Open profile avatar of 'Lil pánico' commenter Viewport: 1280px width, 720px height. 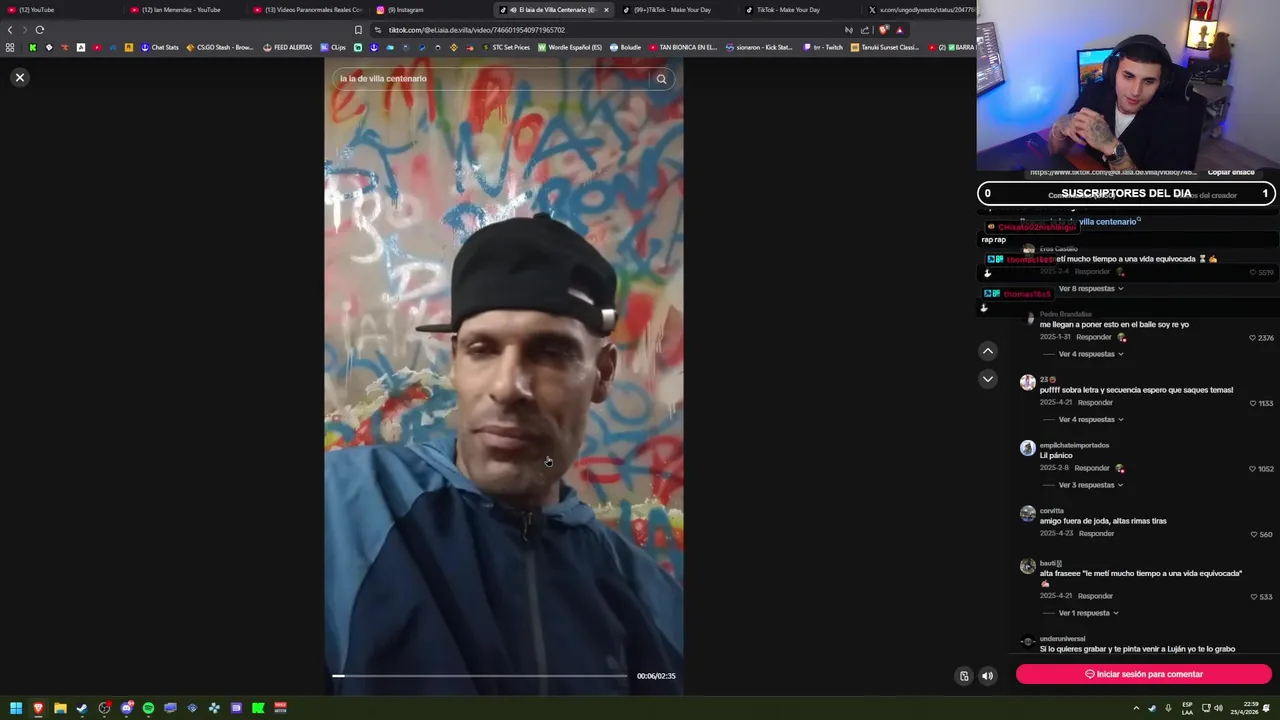pyautogui.click(x=1027, y=448)
